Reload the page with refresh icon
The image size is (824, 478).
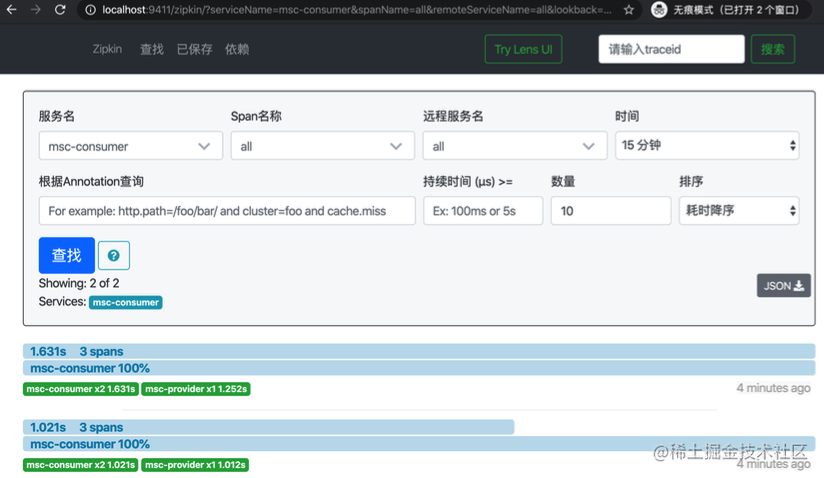(x=60, y=9)
